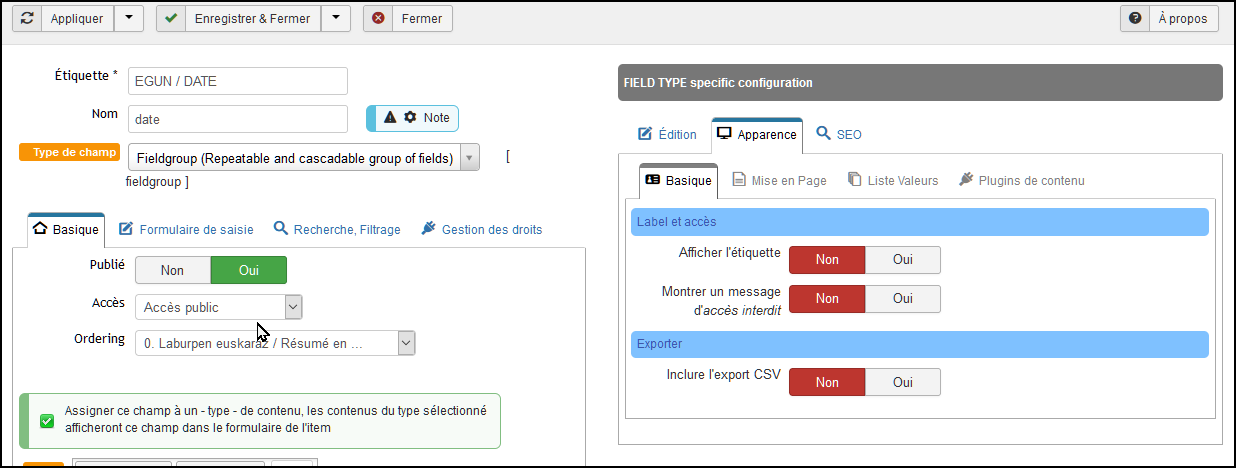Click the warning triangle icon beside Note
This screenshot has width=1236, height=468.
[x=390, y=118]
